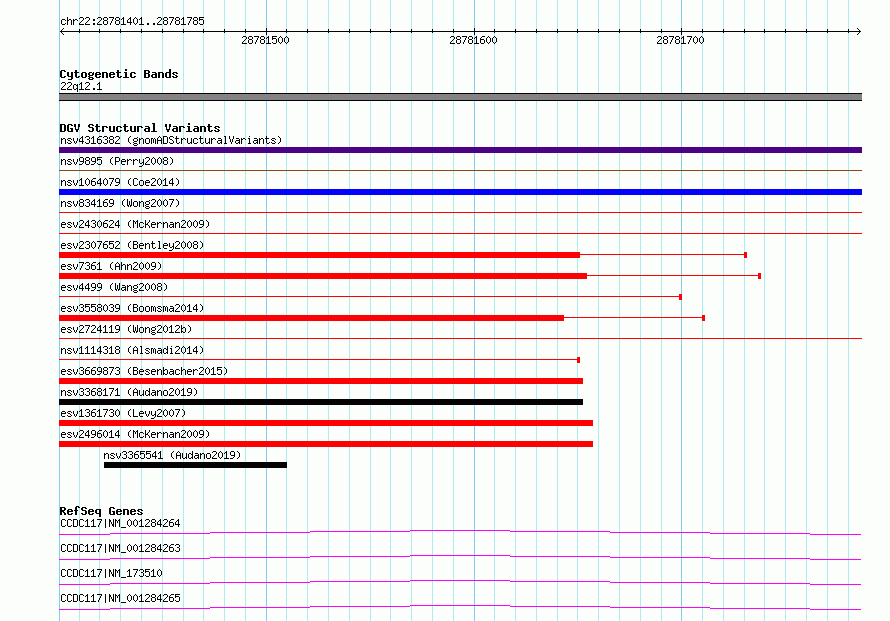Viewport: 890px width, 621px height.
Task: Select the red esv3669873 variant bar
Action: pyautogui.click(x=321, y=381)
